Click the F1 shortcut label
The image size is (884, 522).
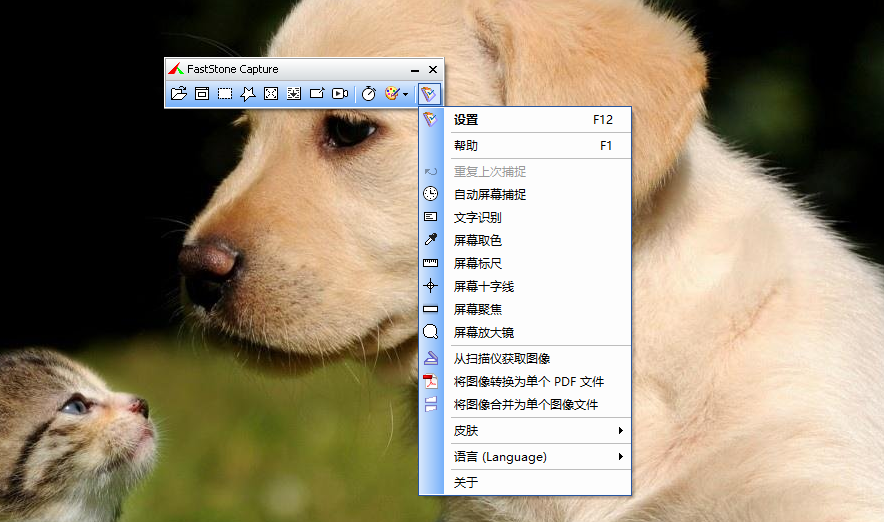(606, 145)
